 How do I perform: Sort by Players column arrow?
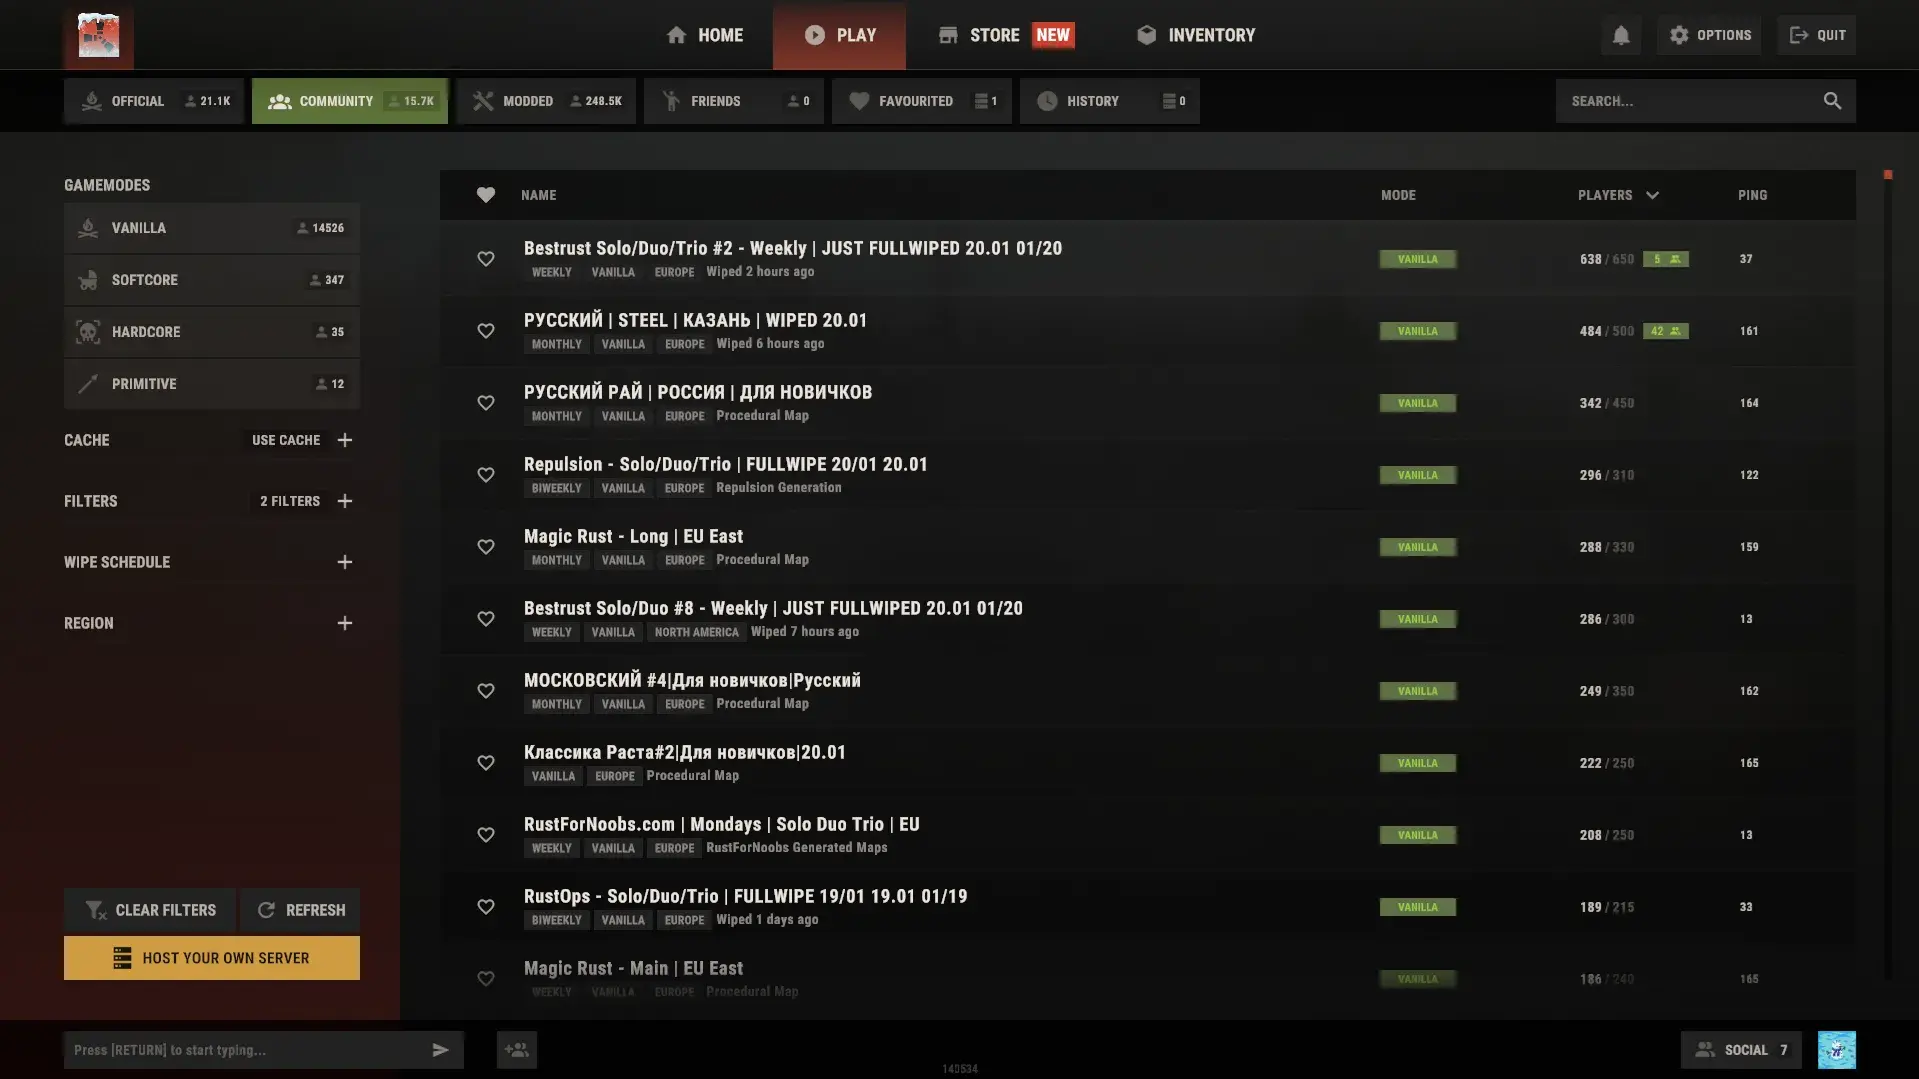pos(1652,196)
